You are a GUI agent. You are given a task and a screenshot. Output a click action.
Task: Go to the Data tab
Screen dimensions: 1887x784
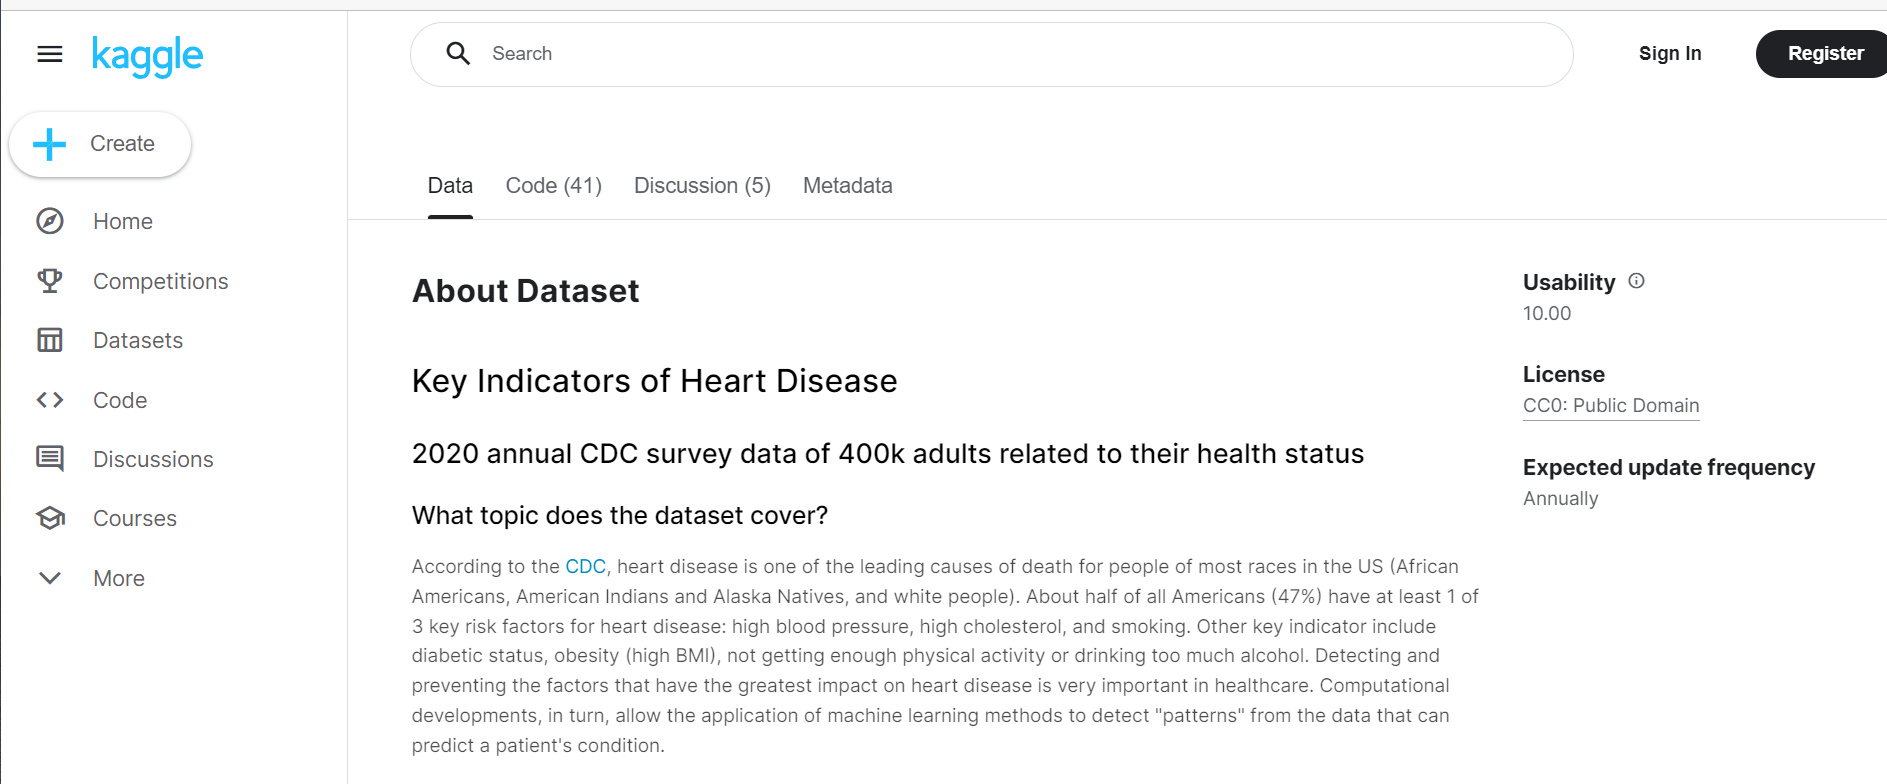(x=450, y=186)
